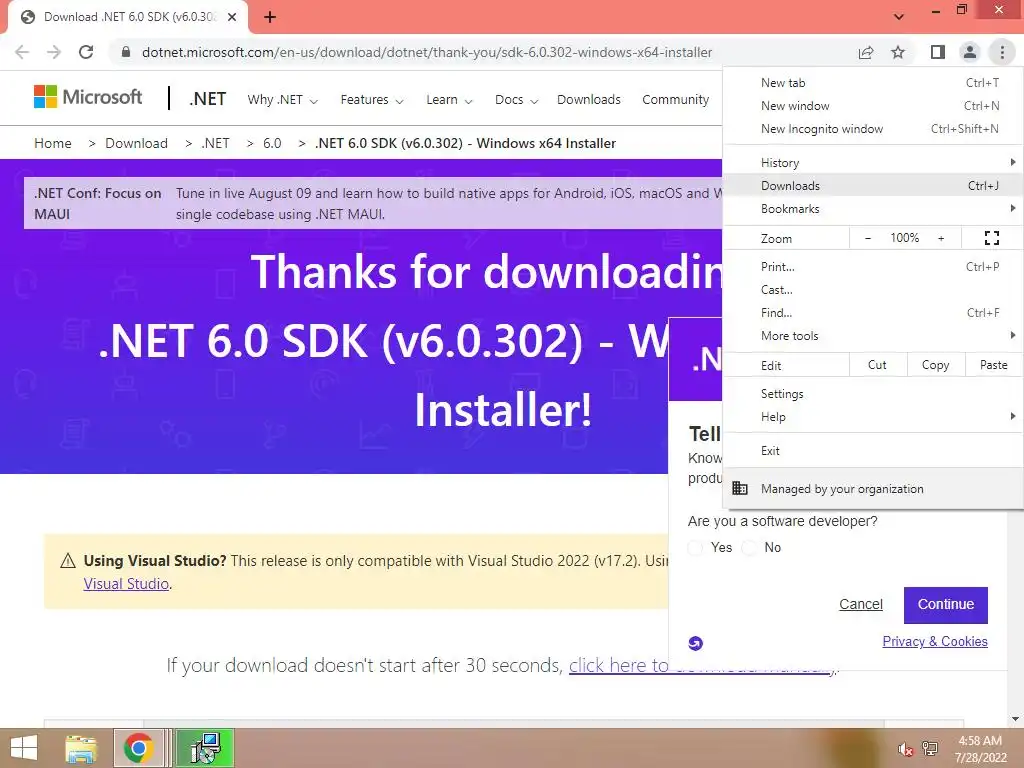
Task: Open the Visual Studio link
Action: (x=126, y=584)
